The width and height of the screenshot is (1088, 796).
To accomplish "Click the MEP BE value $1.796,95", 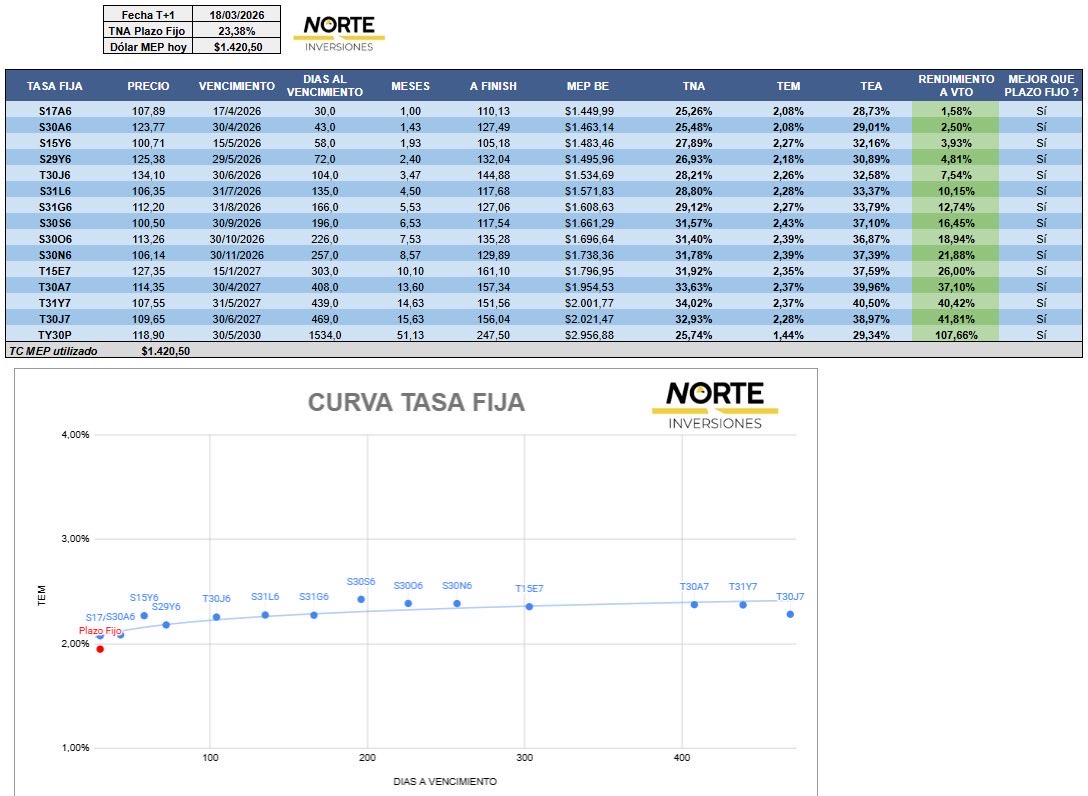I will point(588,271).
